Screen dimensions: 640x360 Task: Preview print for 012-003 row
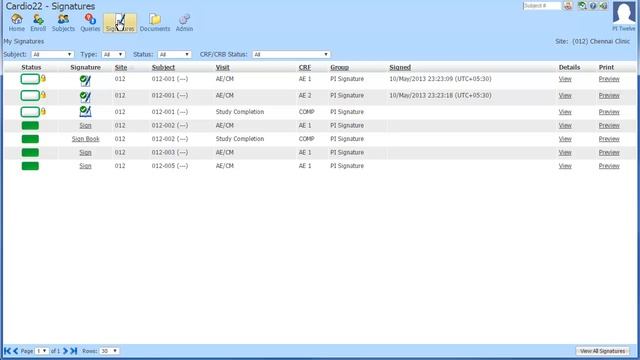[x=609, y=152]
